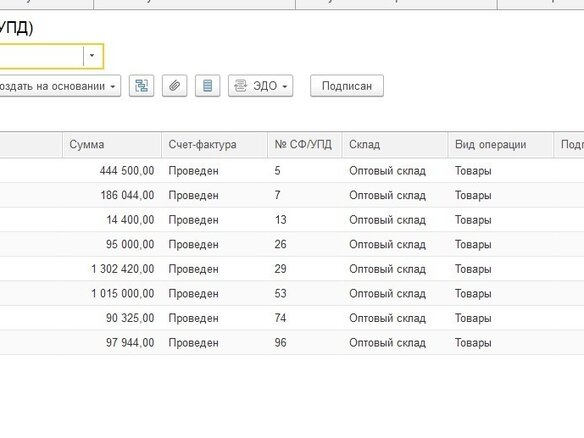This screenshot has height=438, width=584.
Task: Click Проведен in the row numbered 53
Action: coord(193,294)
